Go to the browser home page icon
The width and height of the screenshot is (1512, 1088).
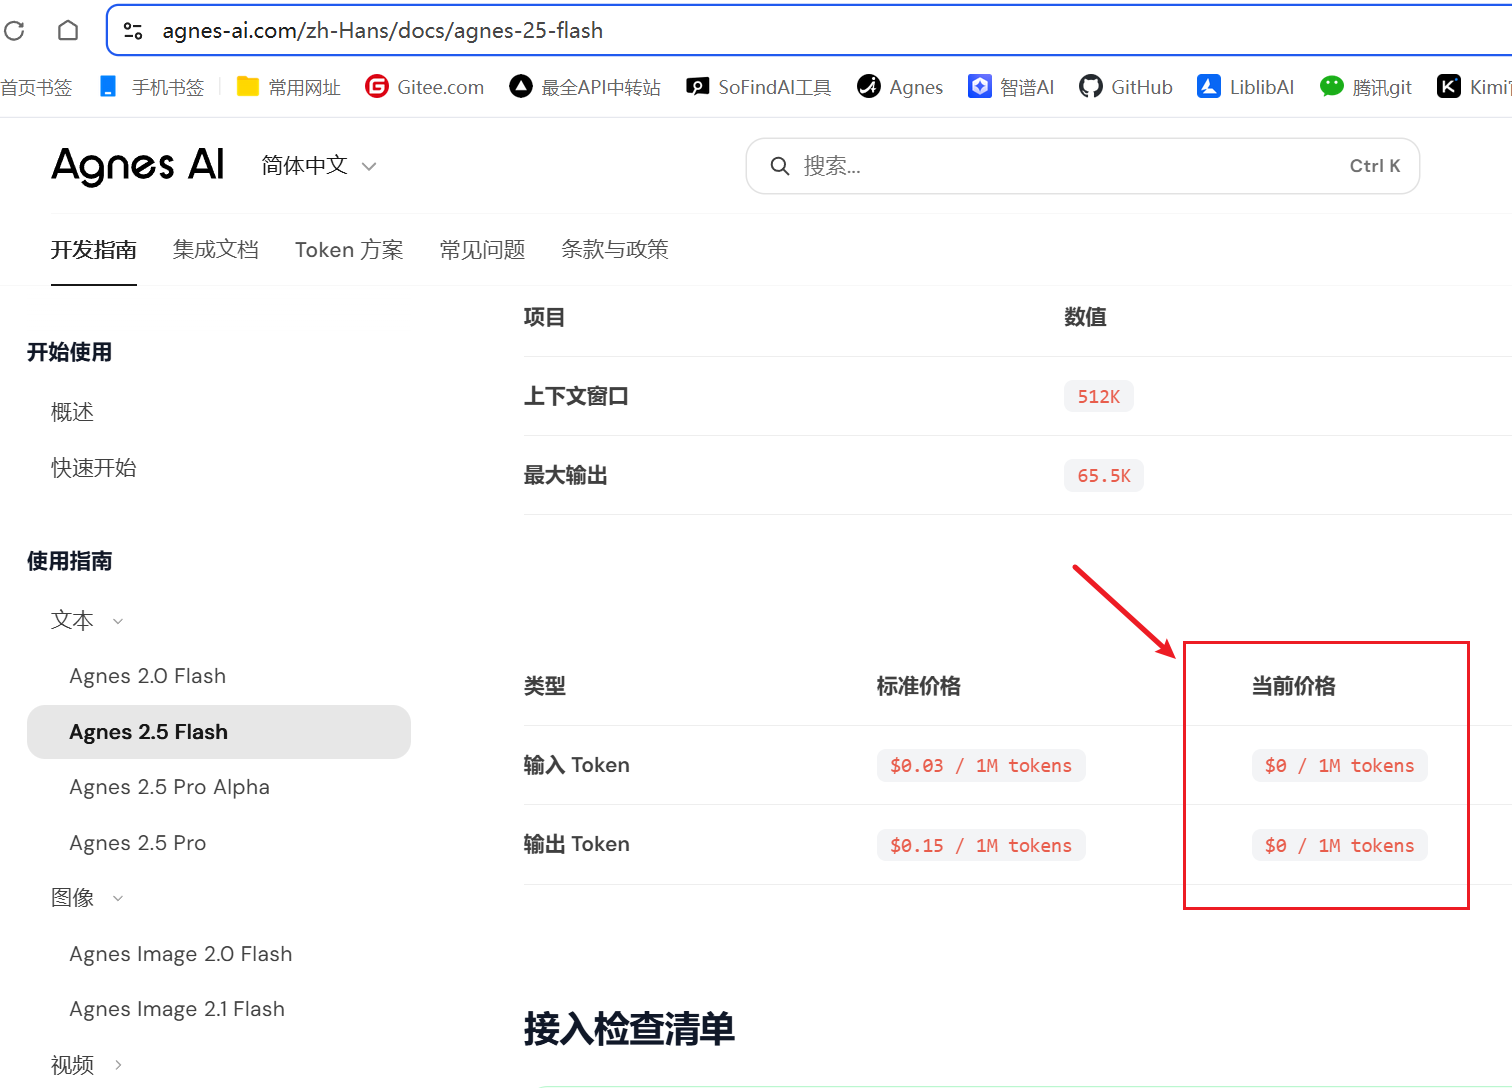tap(68, 31)
